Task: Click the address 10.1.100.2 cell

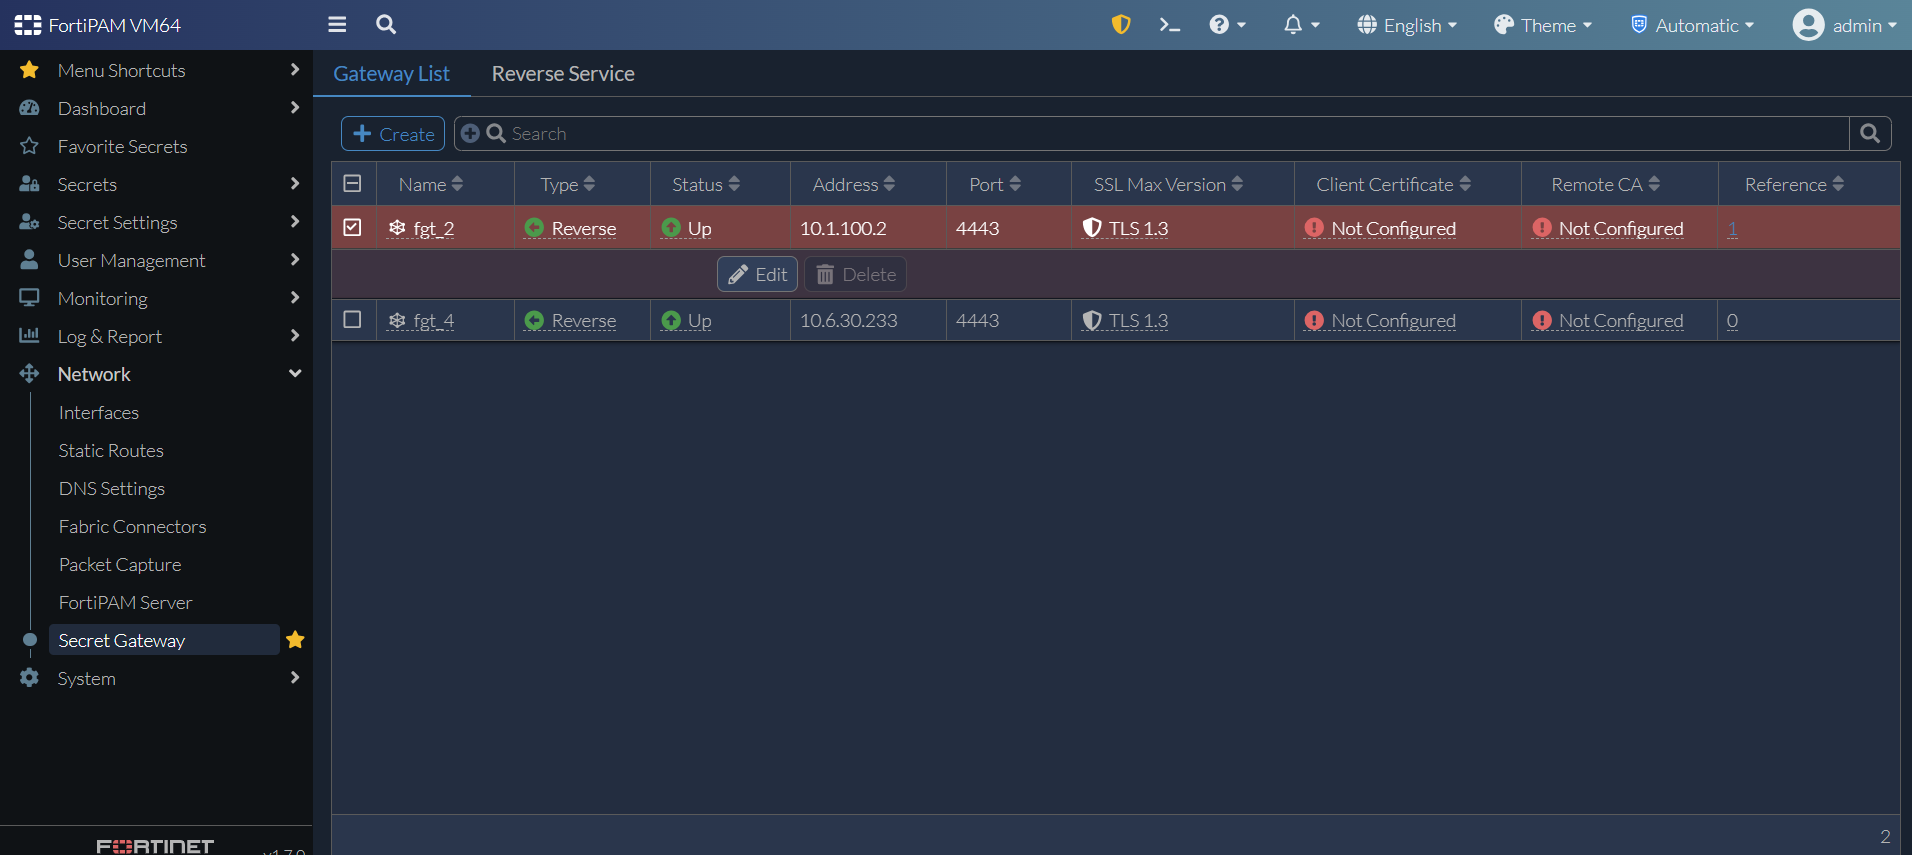Action: coord(843,228)
